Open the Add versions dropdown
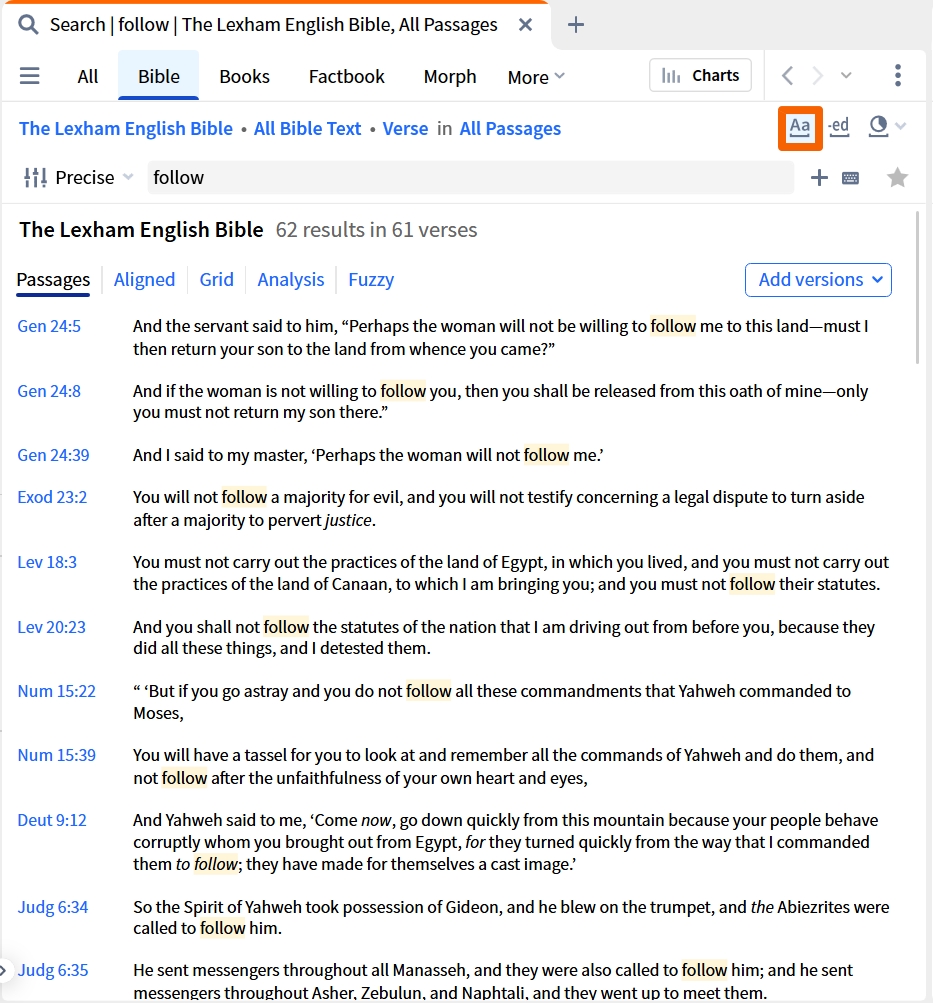 (819, 280)
